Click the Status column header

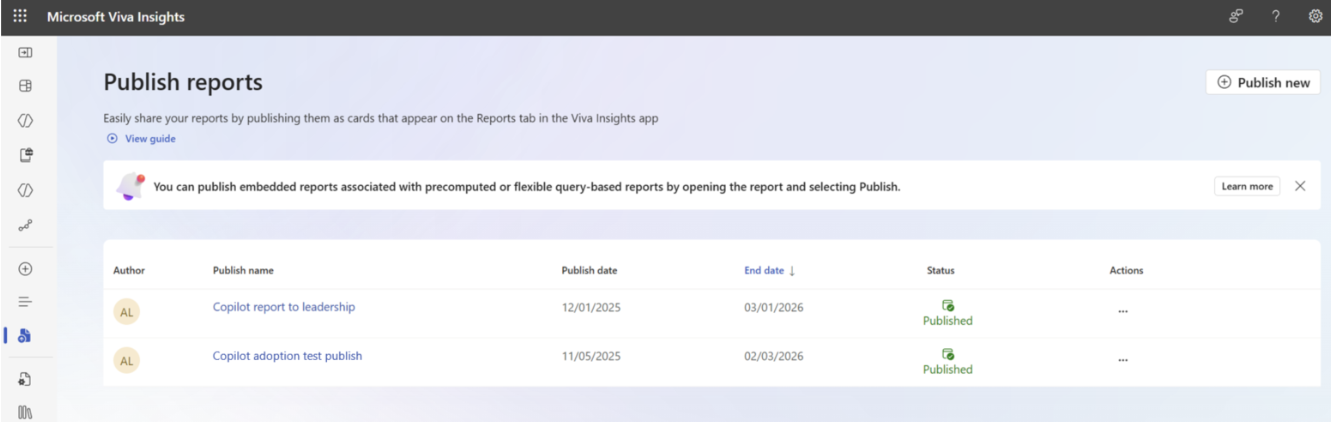(x=940, y=270)
